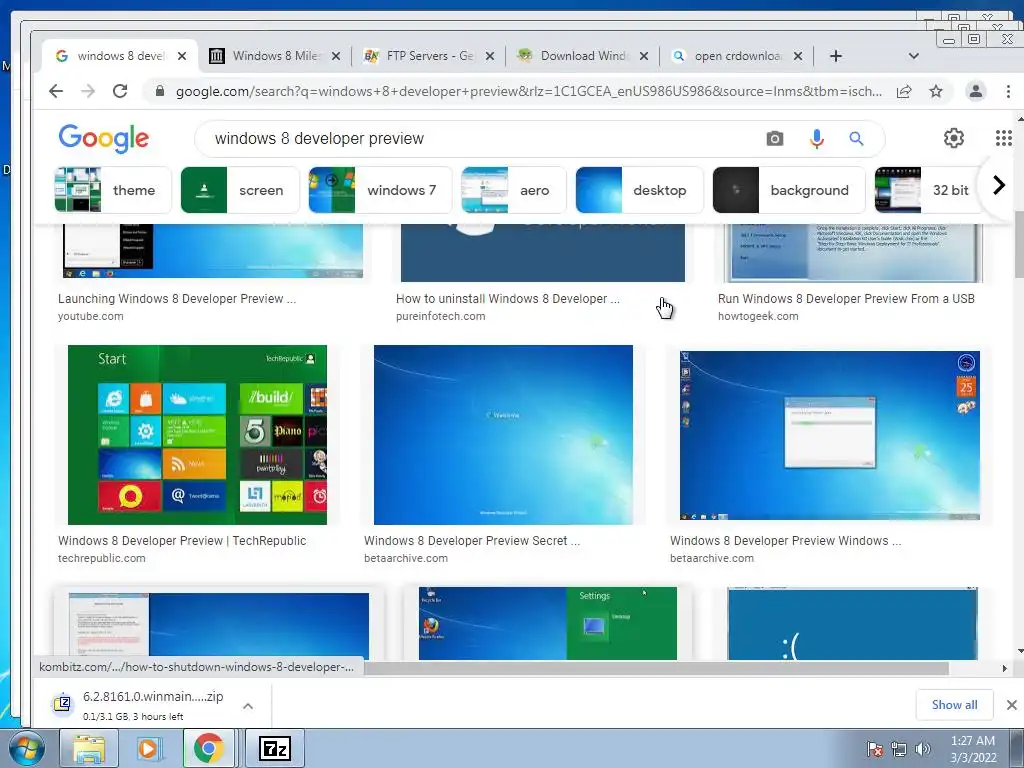This screenshot has width=1024, height=768.
Task: Open 7-Zip from the taskbar
Action: [274, 748]
